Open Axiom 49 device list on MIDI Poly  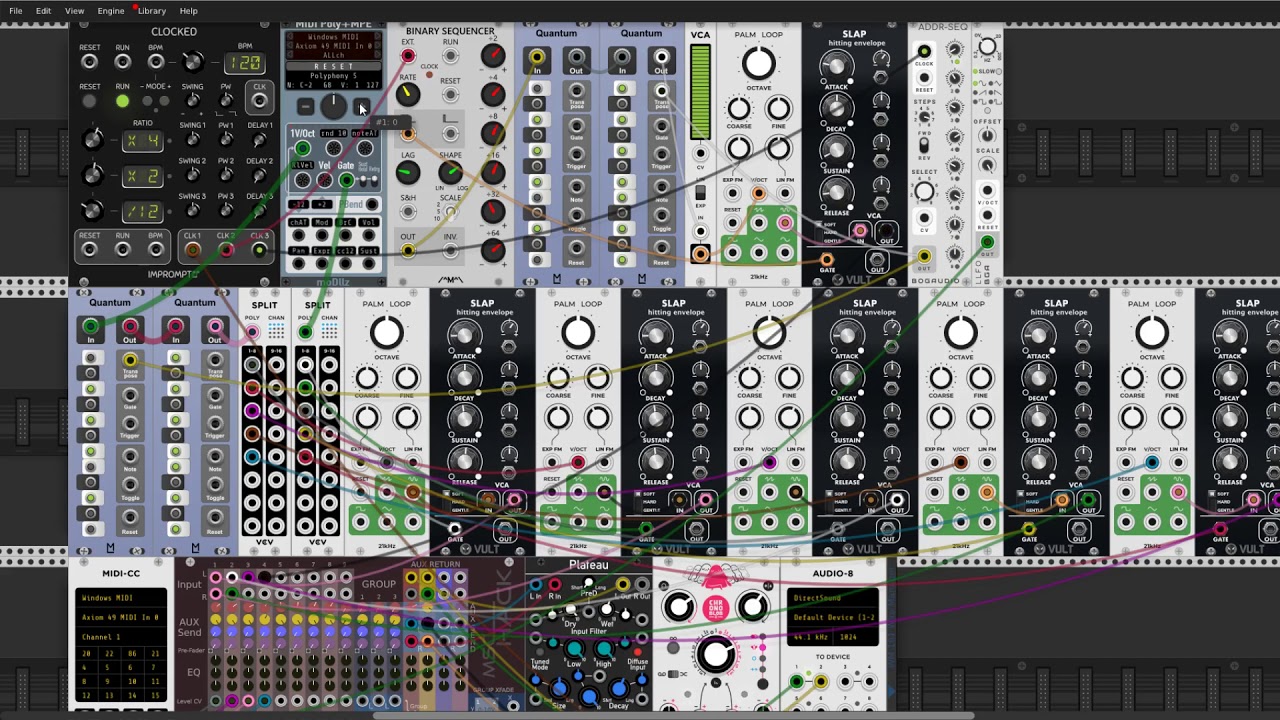point(334,46)
